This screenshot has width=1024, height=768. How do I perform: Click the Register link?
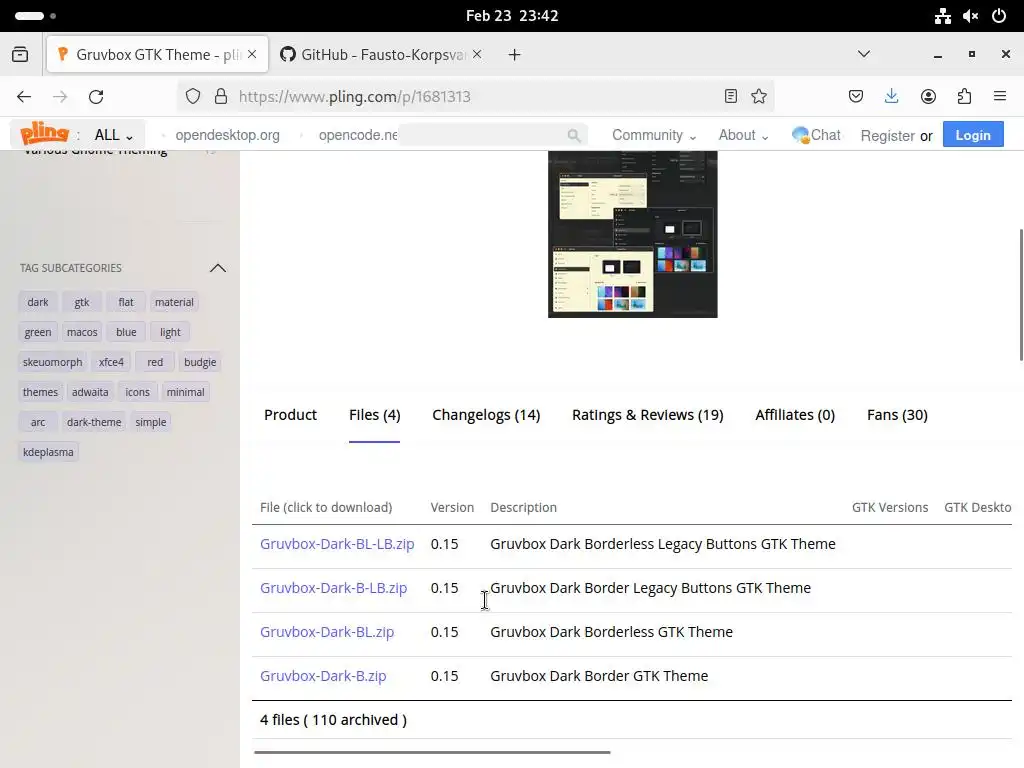click(x=887, y=135)
